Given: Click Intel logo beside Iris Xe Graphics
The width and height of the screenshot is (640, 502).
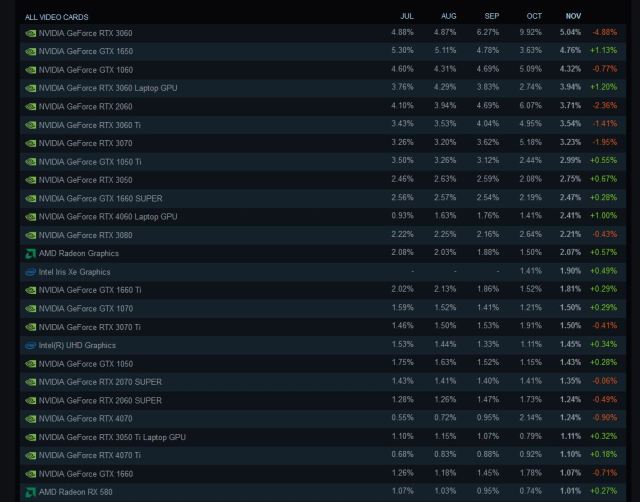Looking at the screenshot, I should coord(31,271).
